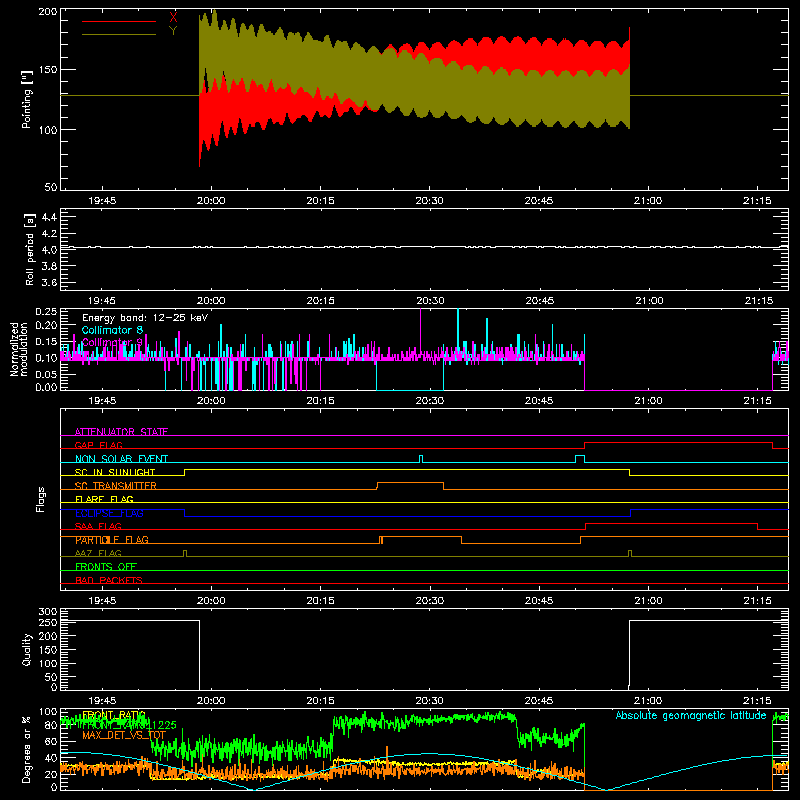Click the yellow FRONT_RATIO legend label
Image resolution: width=800 pixels, height=800 pixels.
tap(114, 715)
